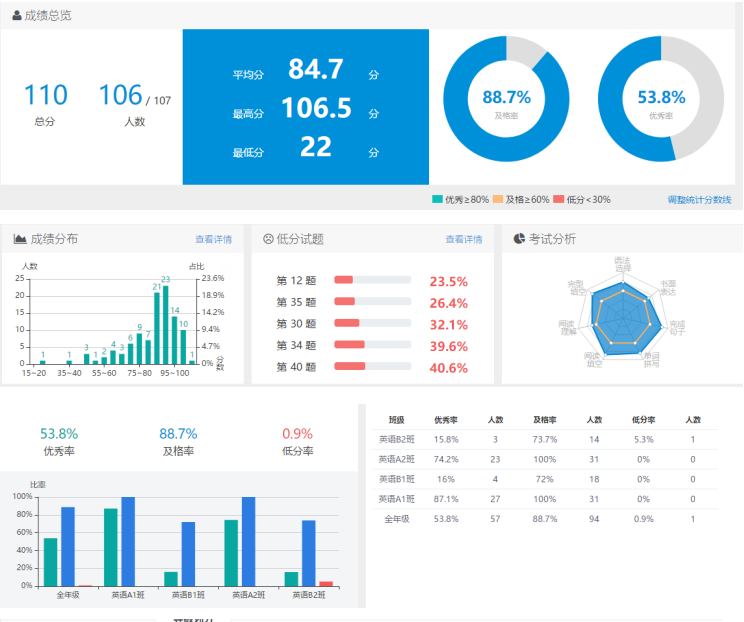Viewport: 744px width, 622px height.
Task: Click the blue 及格率 bar of 英语B1班
Action: pyautogui.click(x=188, y=554)
